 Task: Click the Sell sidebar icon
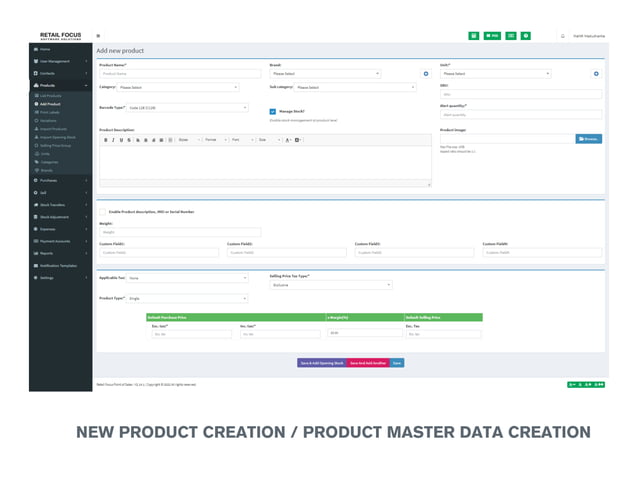(x=36, y=192)
